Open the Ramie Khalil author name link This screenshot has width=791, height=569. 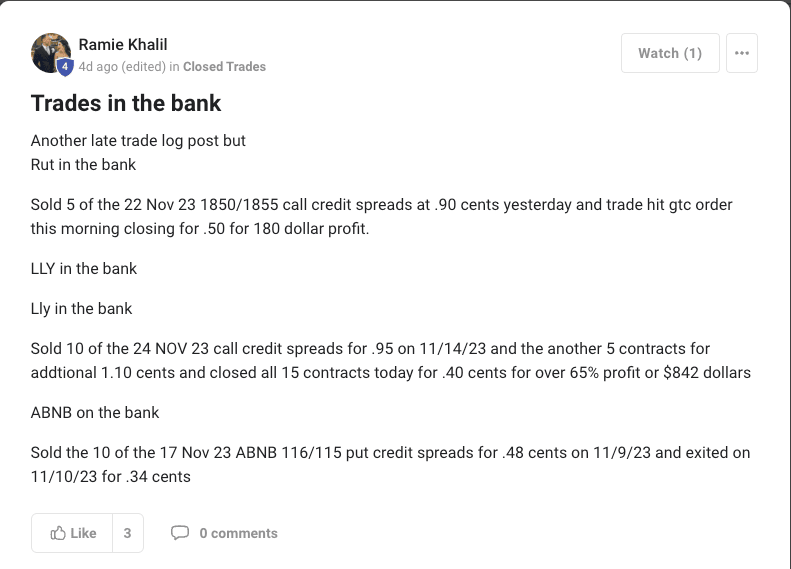[125, 44]
